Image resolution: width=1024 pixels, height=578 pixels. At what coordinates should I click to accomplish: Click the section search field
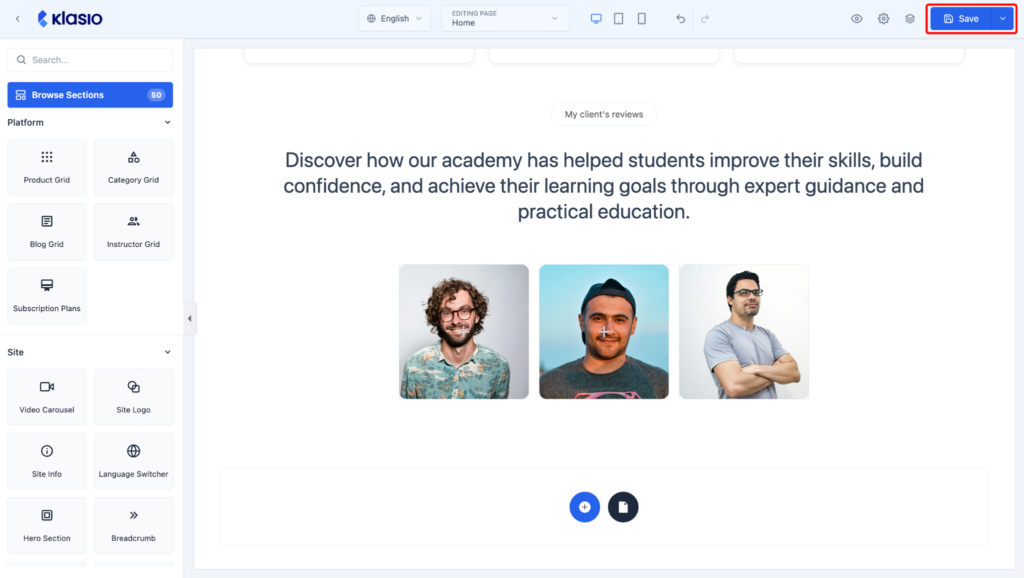click(90, 59)
